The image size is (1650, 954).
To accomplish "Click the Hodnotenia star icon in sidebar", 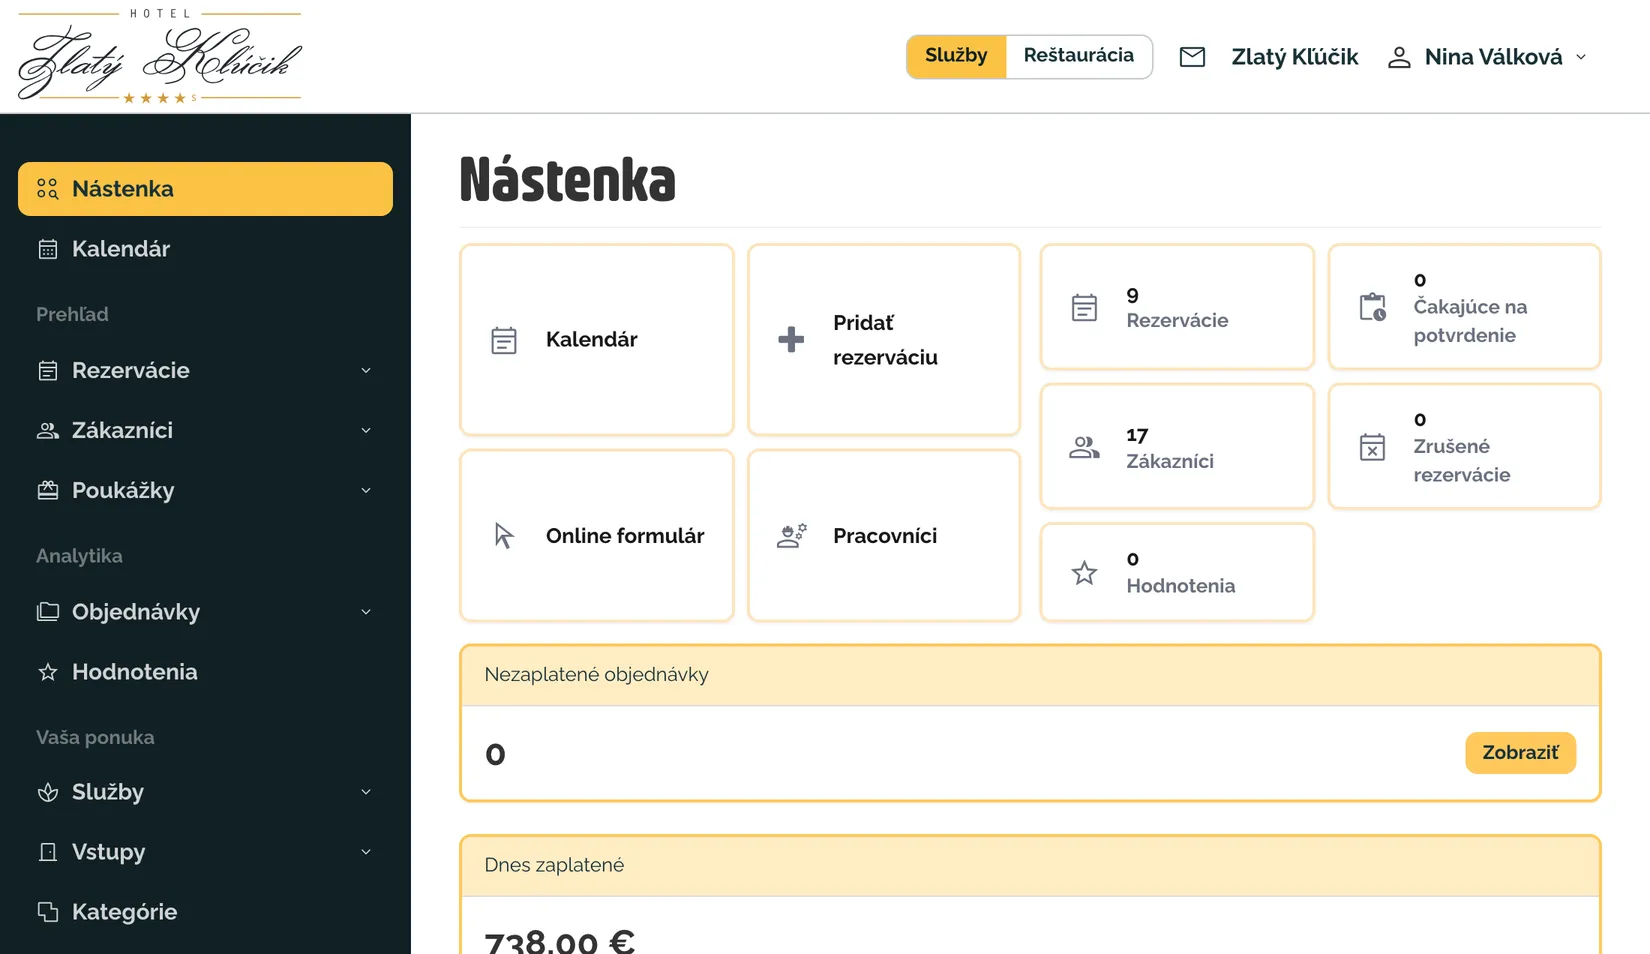I will pyautogui.click(x=48, y=672).
